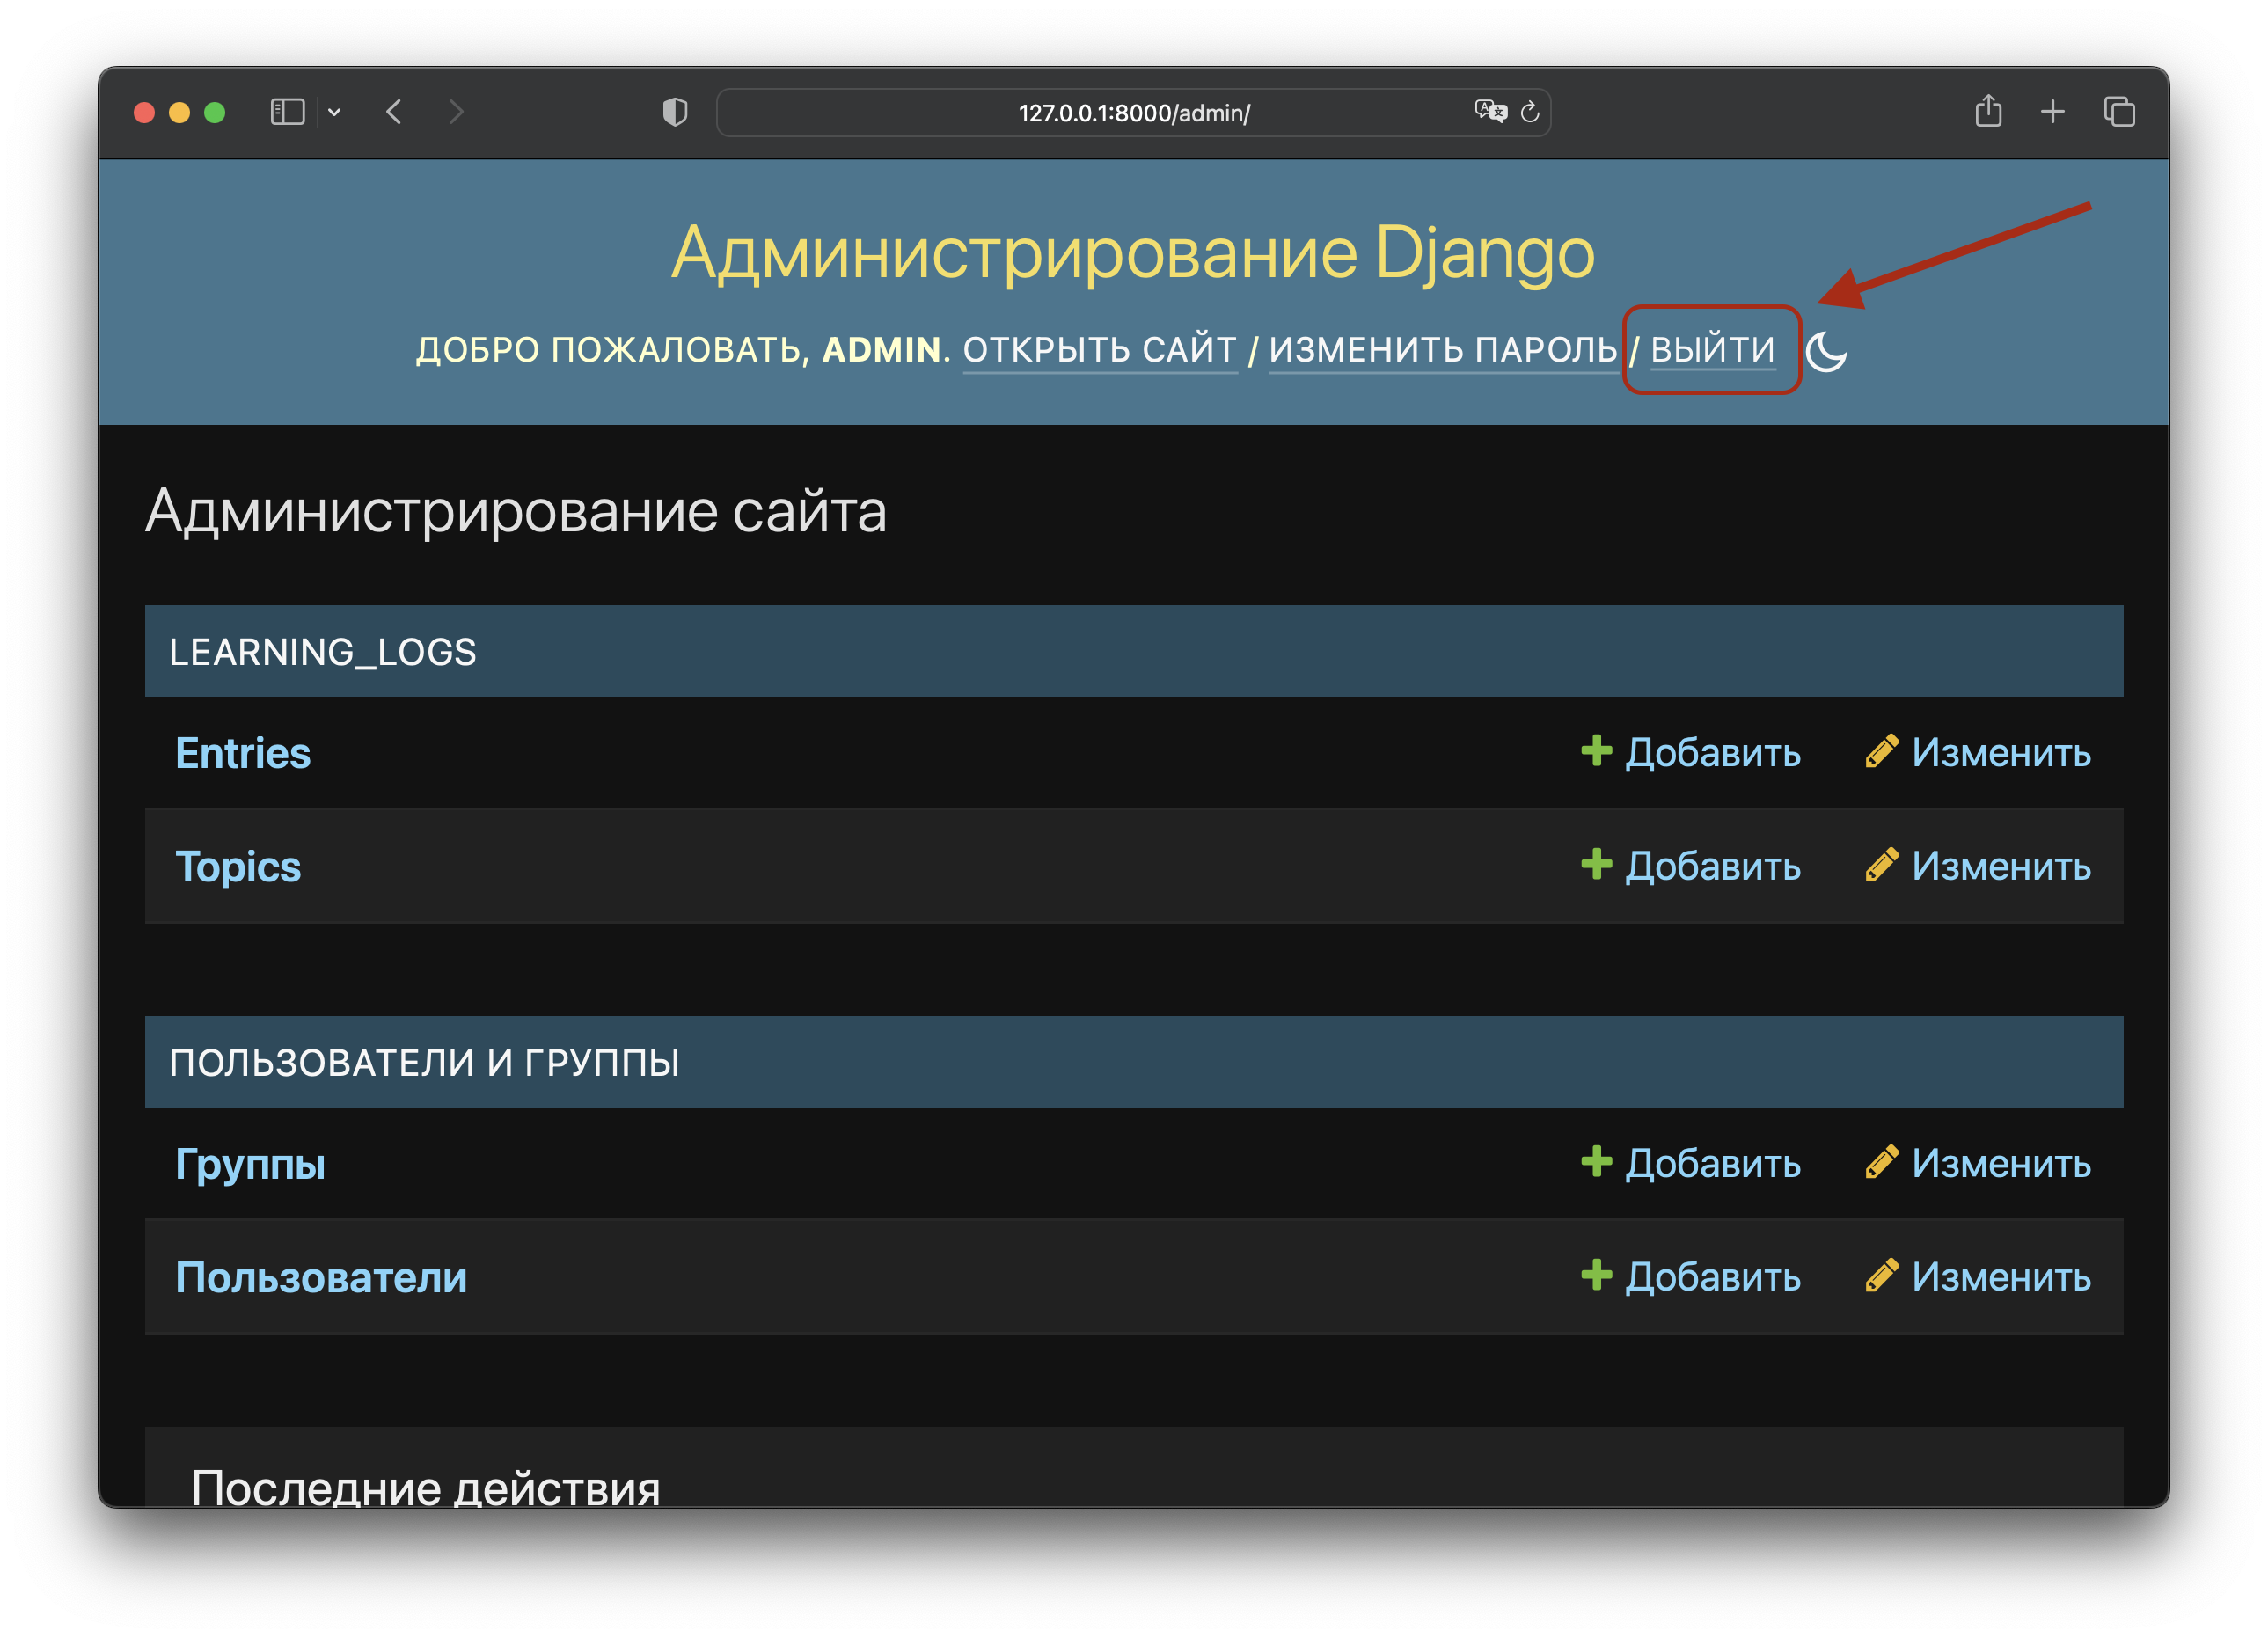The height and width of the screenshot is (1638, 2268).
Task: Click the green plus icon for Topics
Action: [1596, 864]
